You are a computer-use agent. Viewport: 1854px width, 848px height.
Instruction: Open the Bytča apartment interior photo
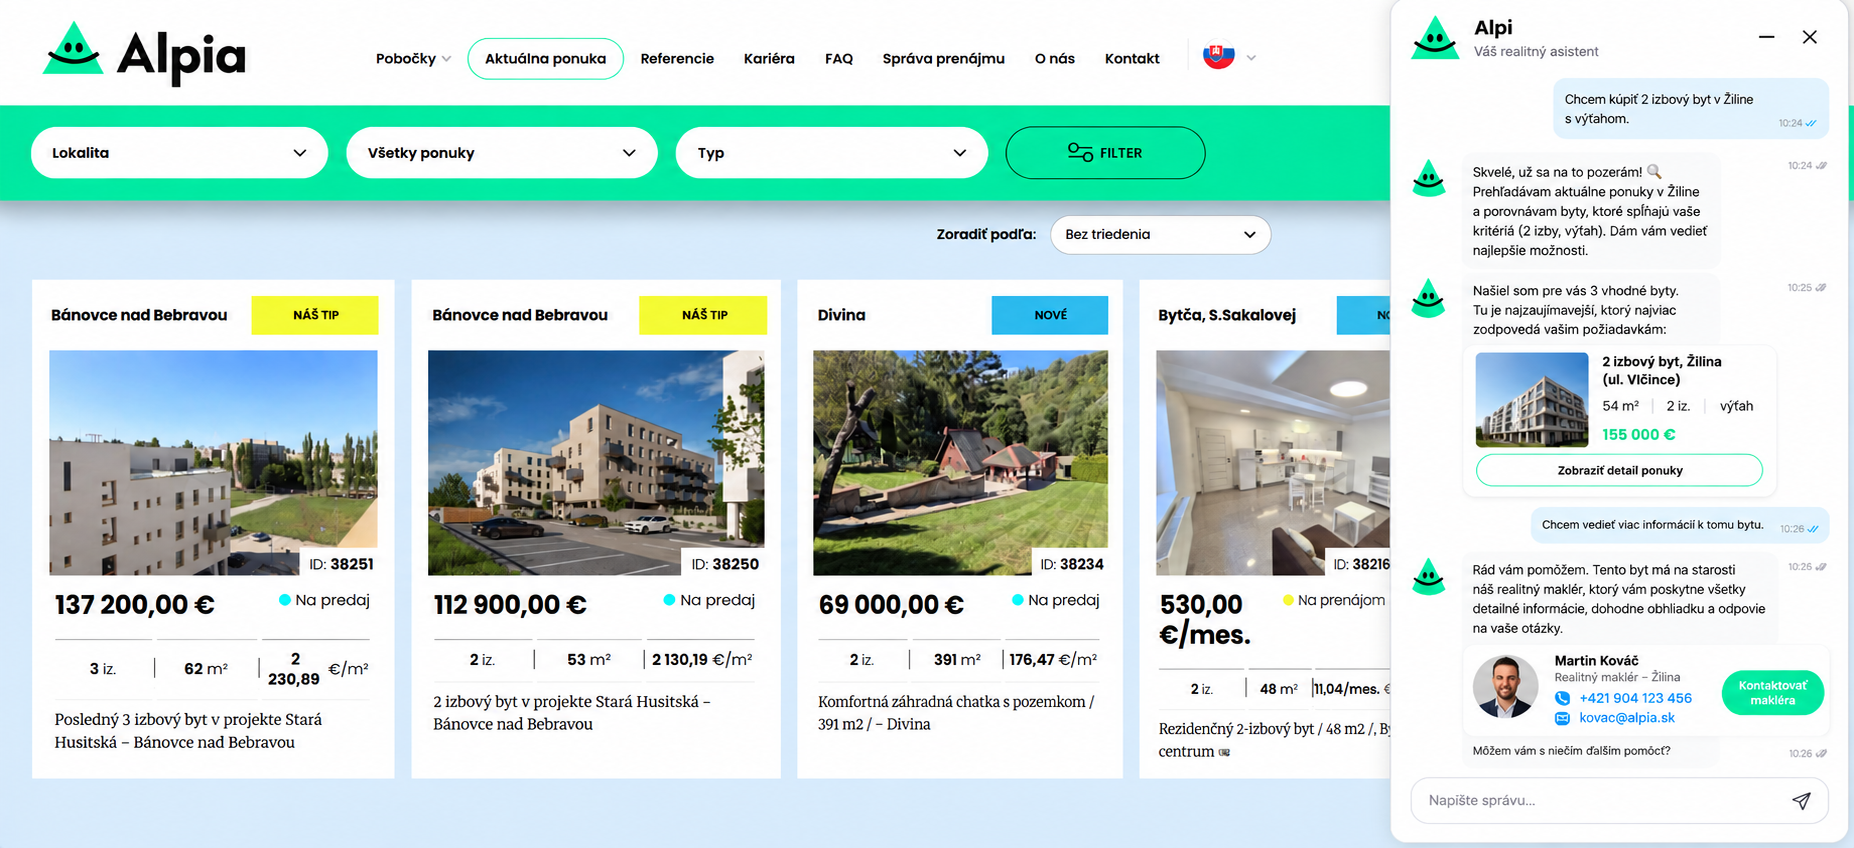tap(1273, 462)
